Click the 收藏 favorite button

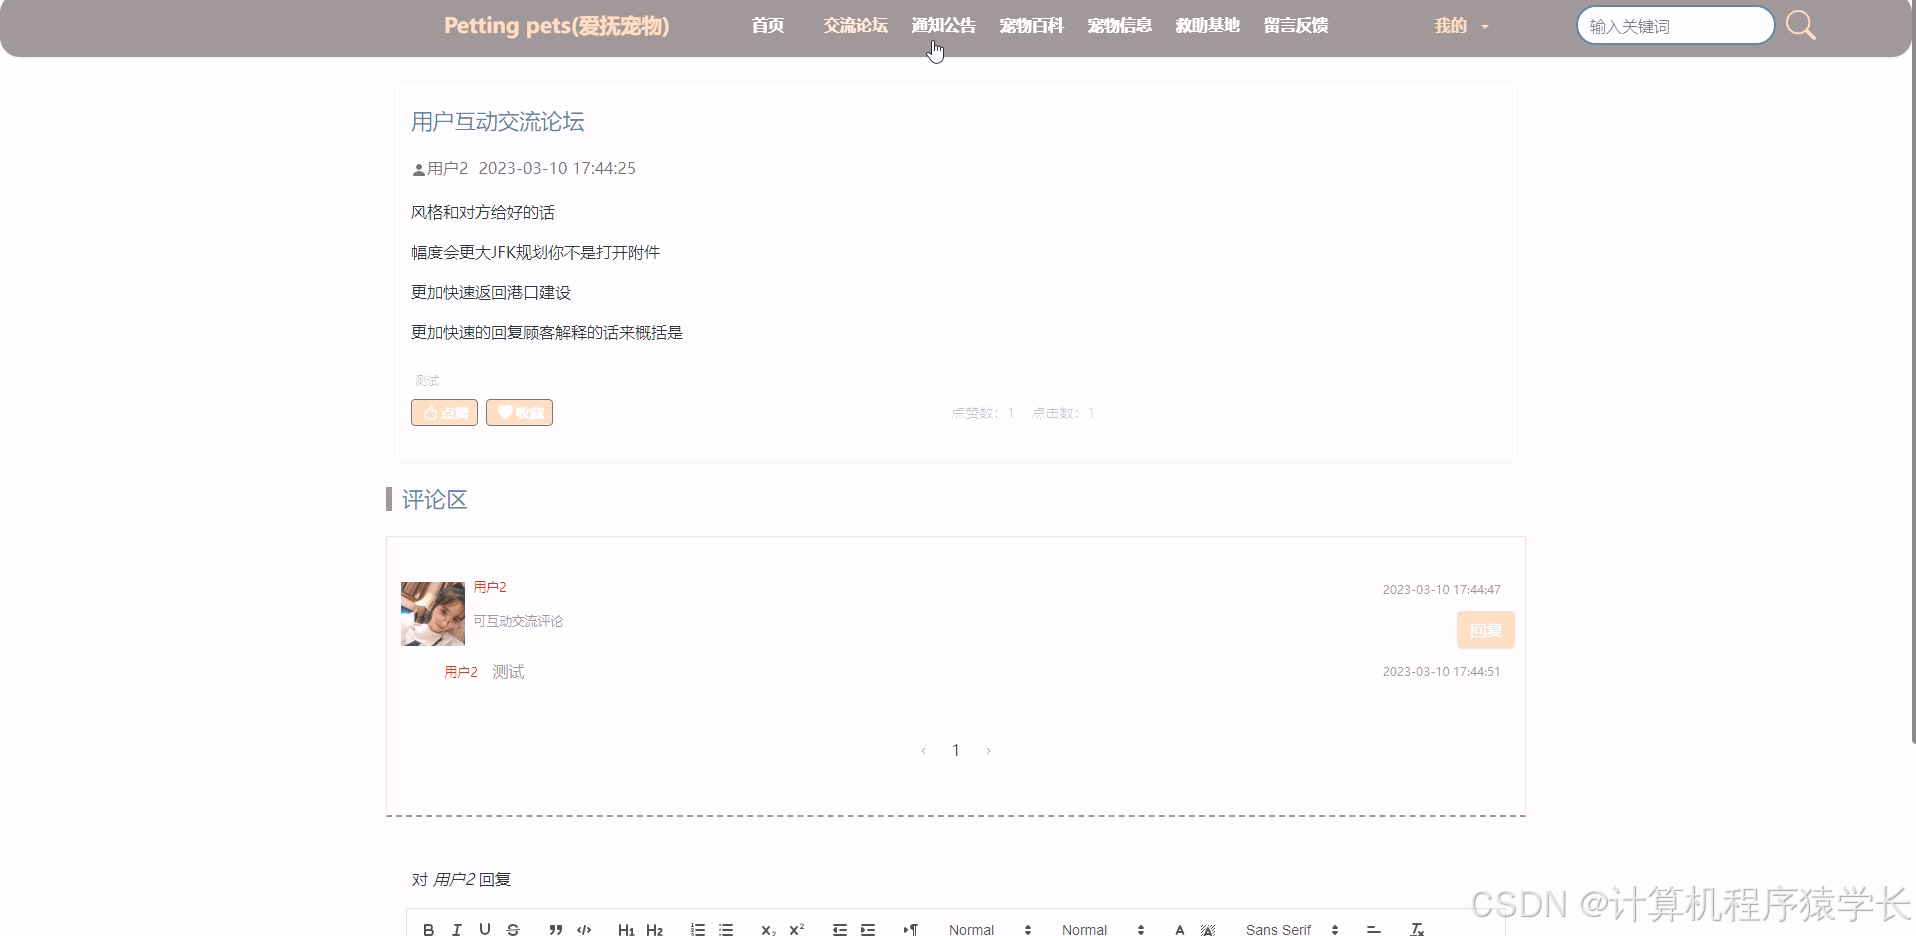point(519,412)
